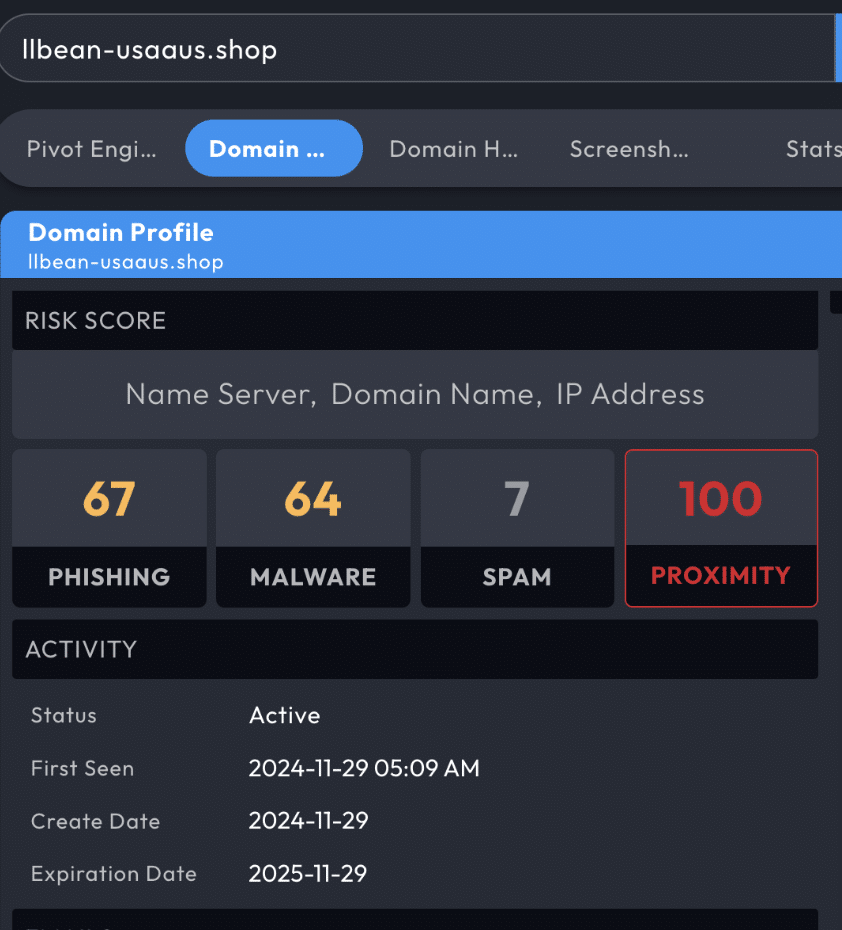The width and height of the screenshot is (842, 930).
Task: Click the Expiration Date label
Action: click(114, 874)
